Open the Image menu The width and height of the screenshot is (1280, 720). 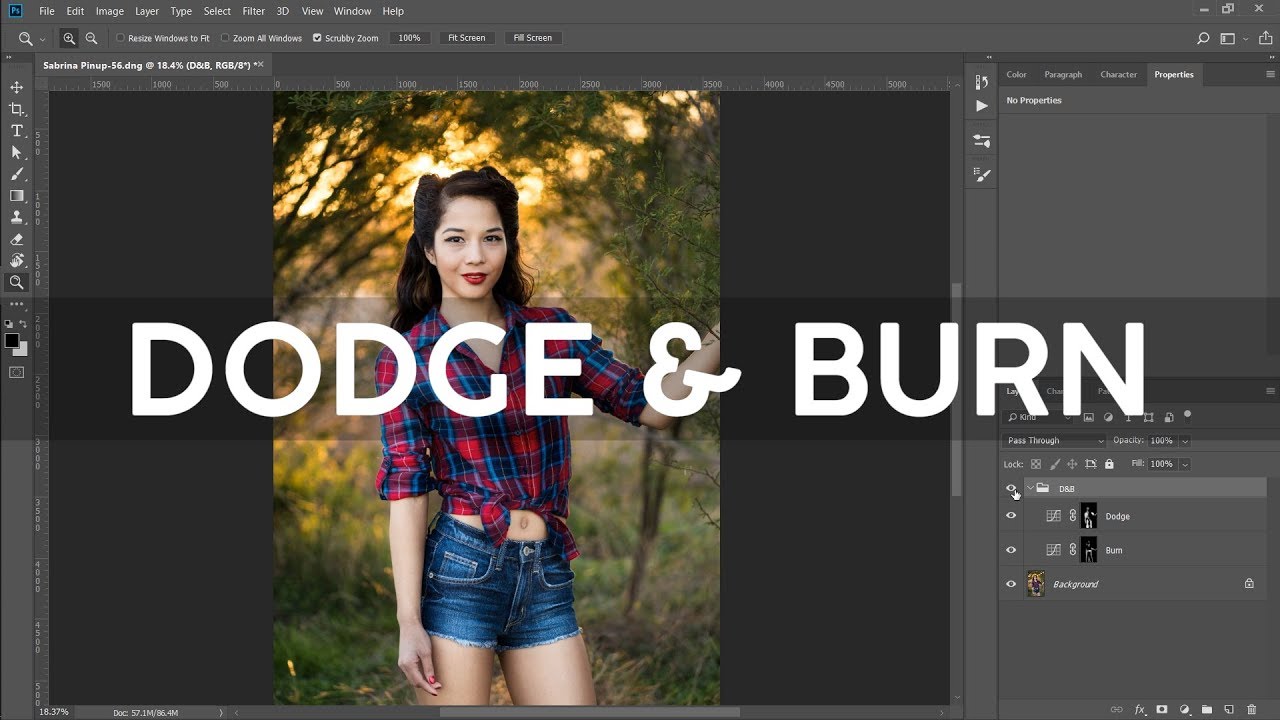pyautogui.click(x=110, y=11)
